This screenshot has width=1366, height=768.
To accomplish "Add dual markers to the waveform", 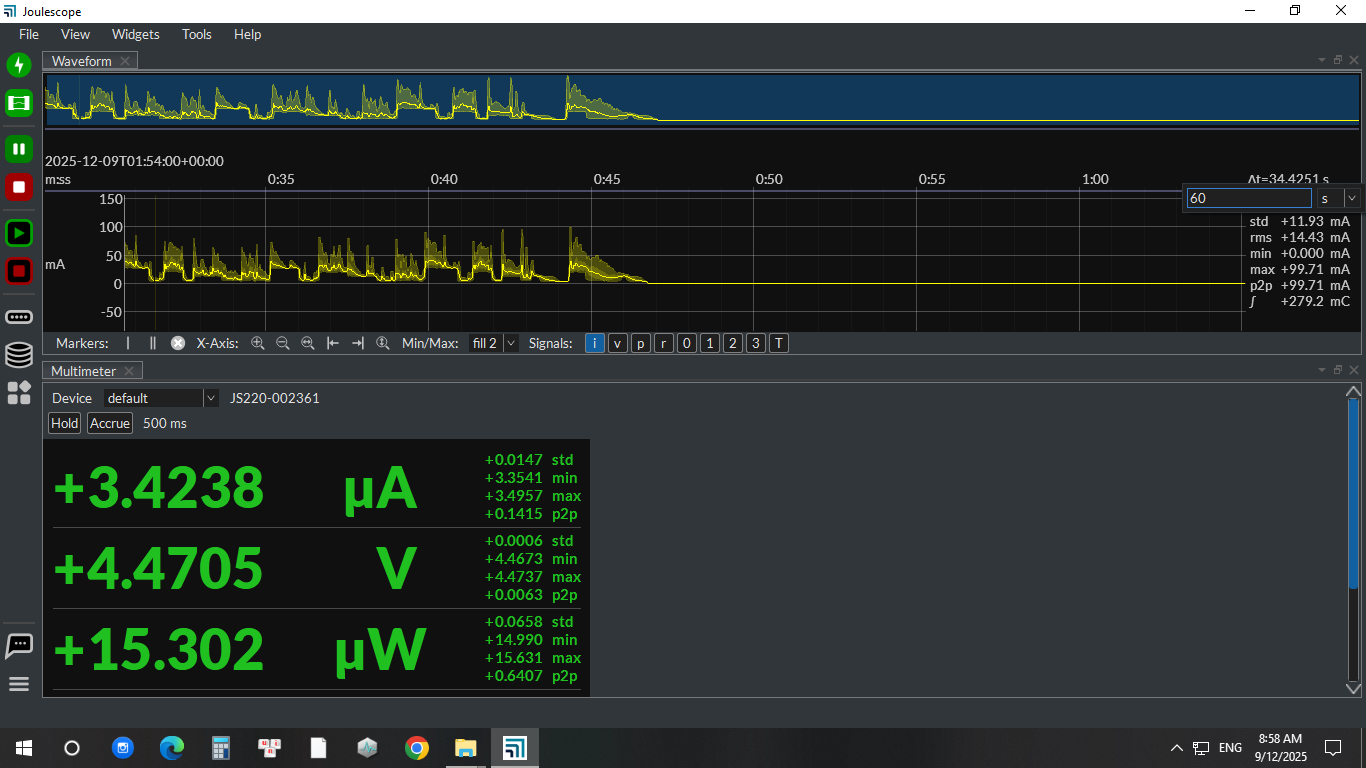I will point(152,343).
